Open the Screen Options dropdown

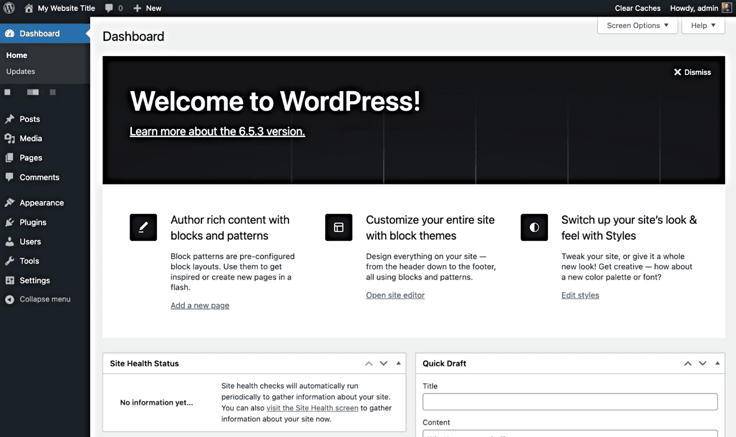click(x=637, y=25)
